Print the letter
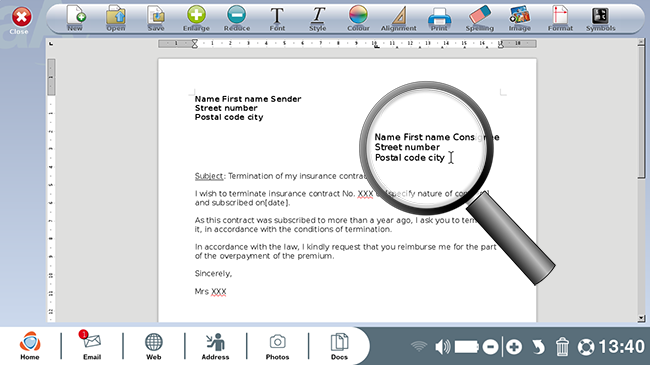This screenshot has width=650, height=365. [439, 19]
